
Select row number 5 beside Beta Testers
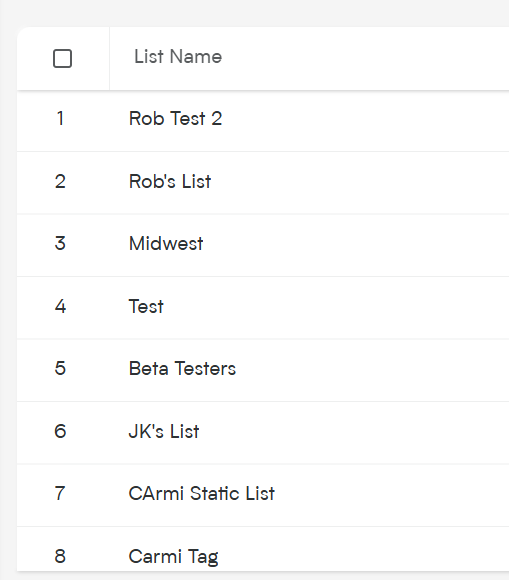(x=60, y=368)
